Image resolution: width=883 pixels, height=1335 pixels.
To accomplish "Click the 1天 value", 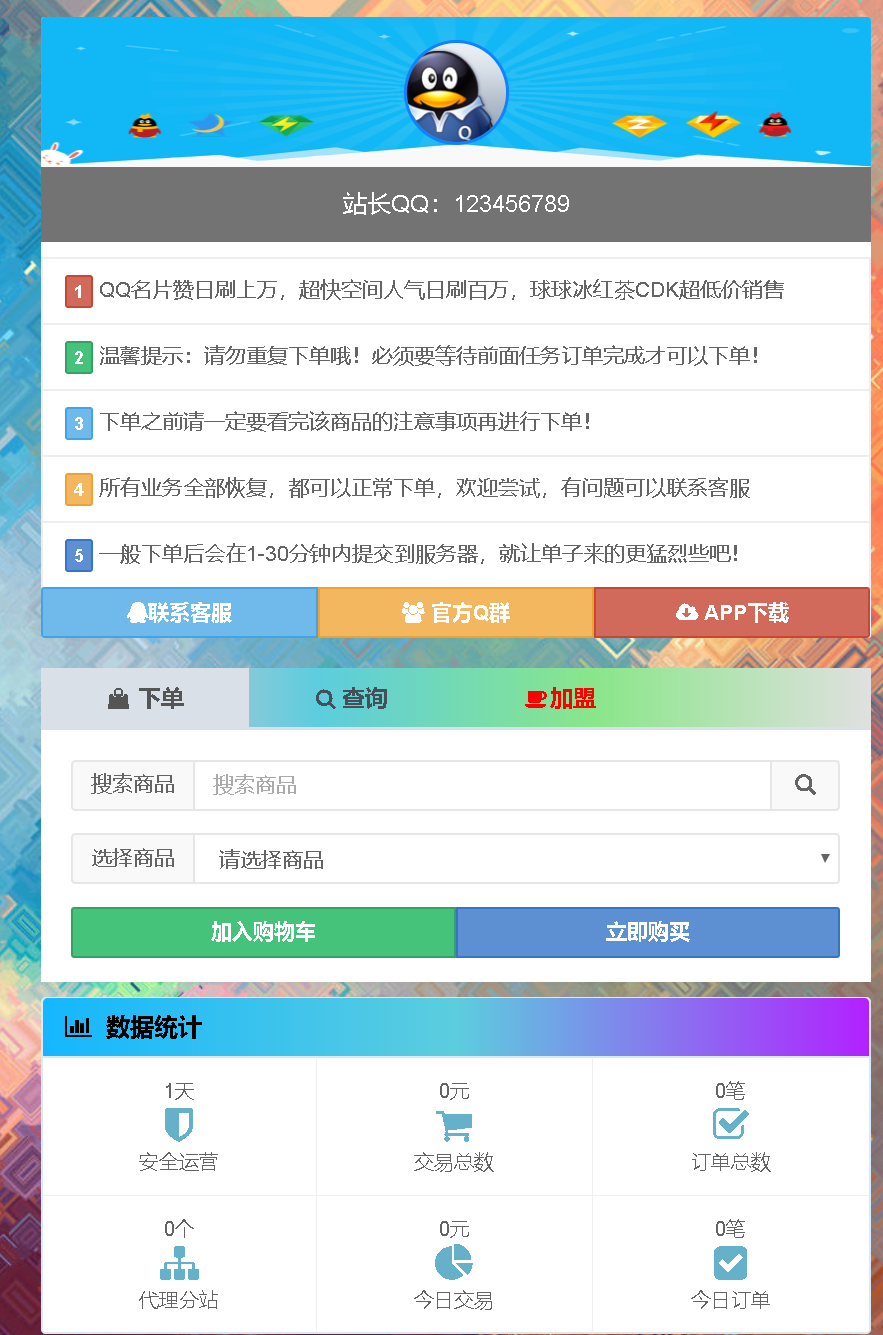I will [179, 1091].
